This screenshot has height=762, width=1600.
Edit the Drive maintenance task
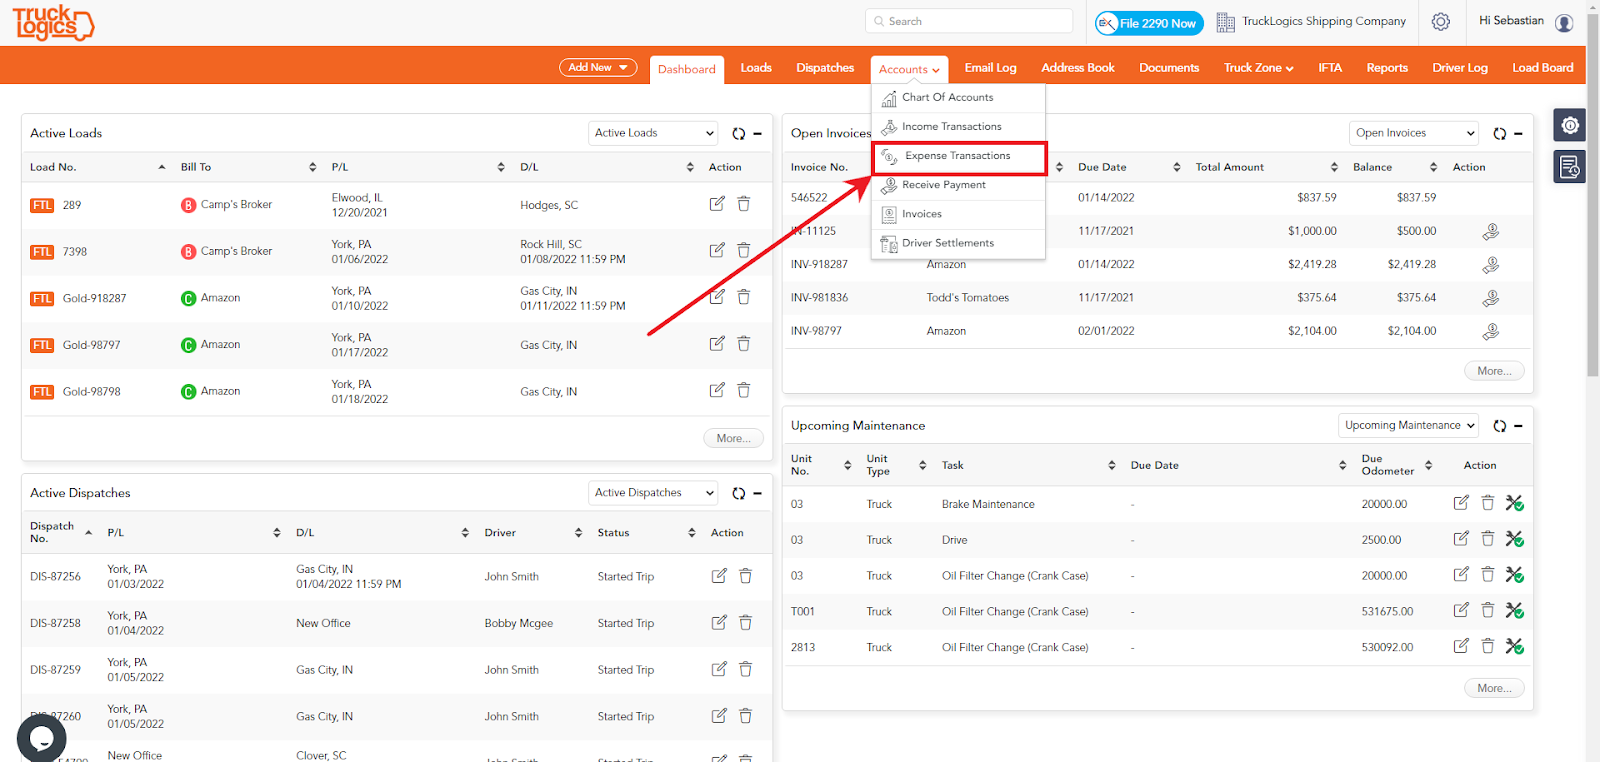tap(1461, 539)
